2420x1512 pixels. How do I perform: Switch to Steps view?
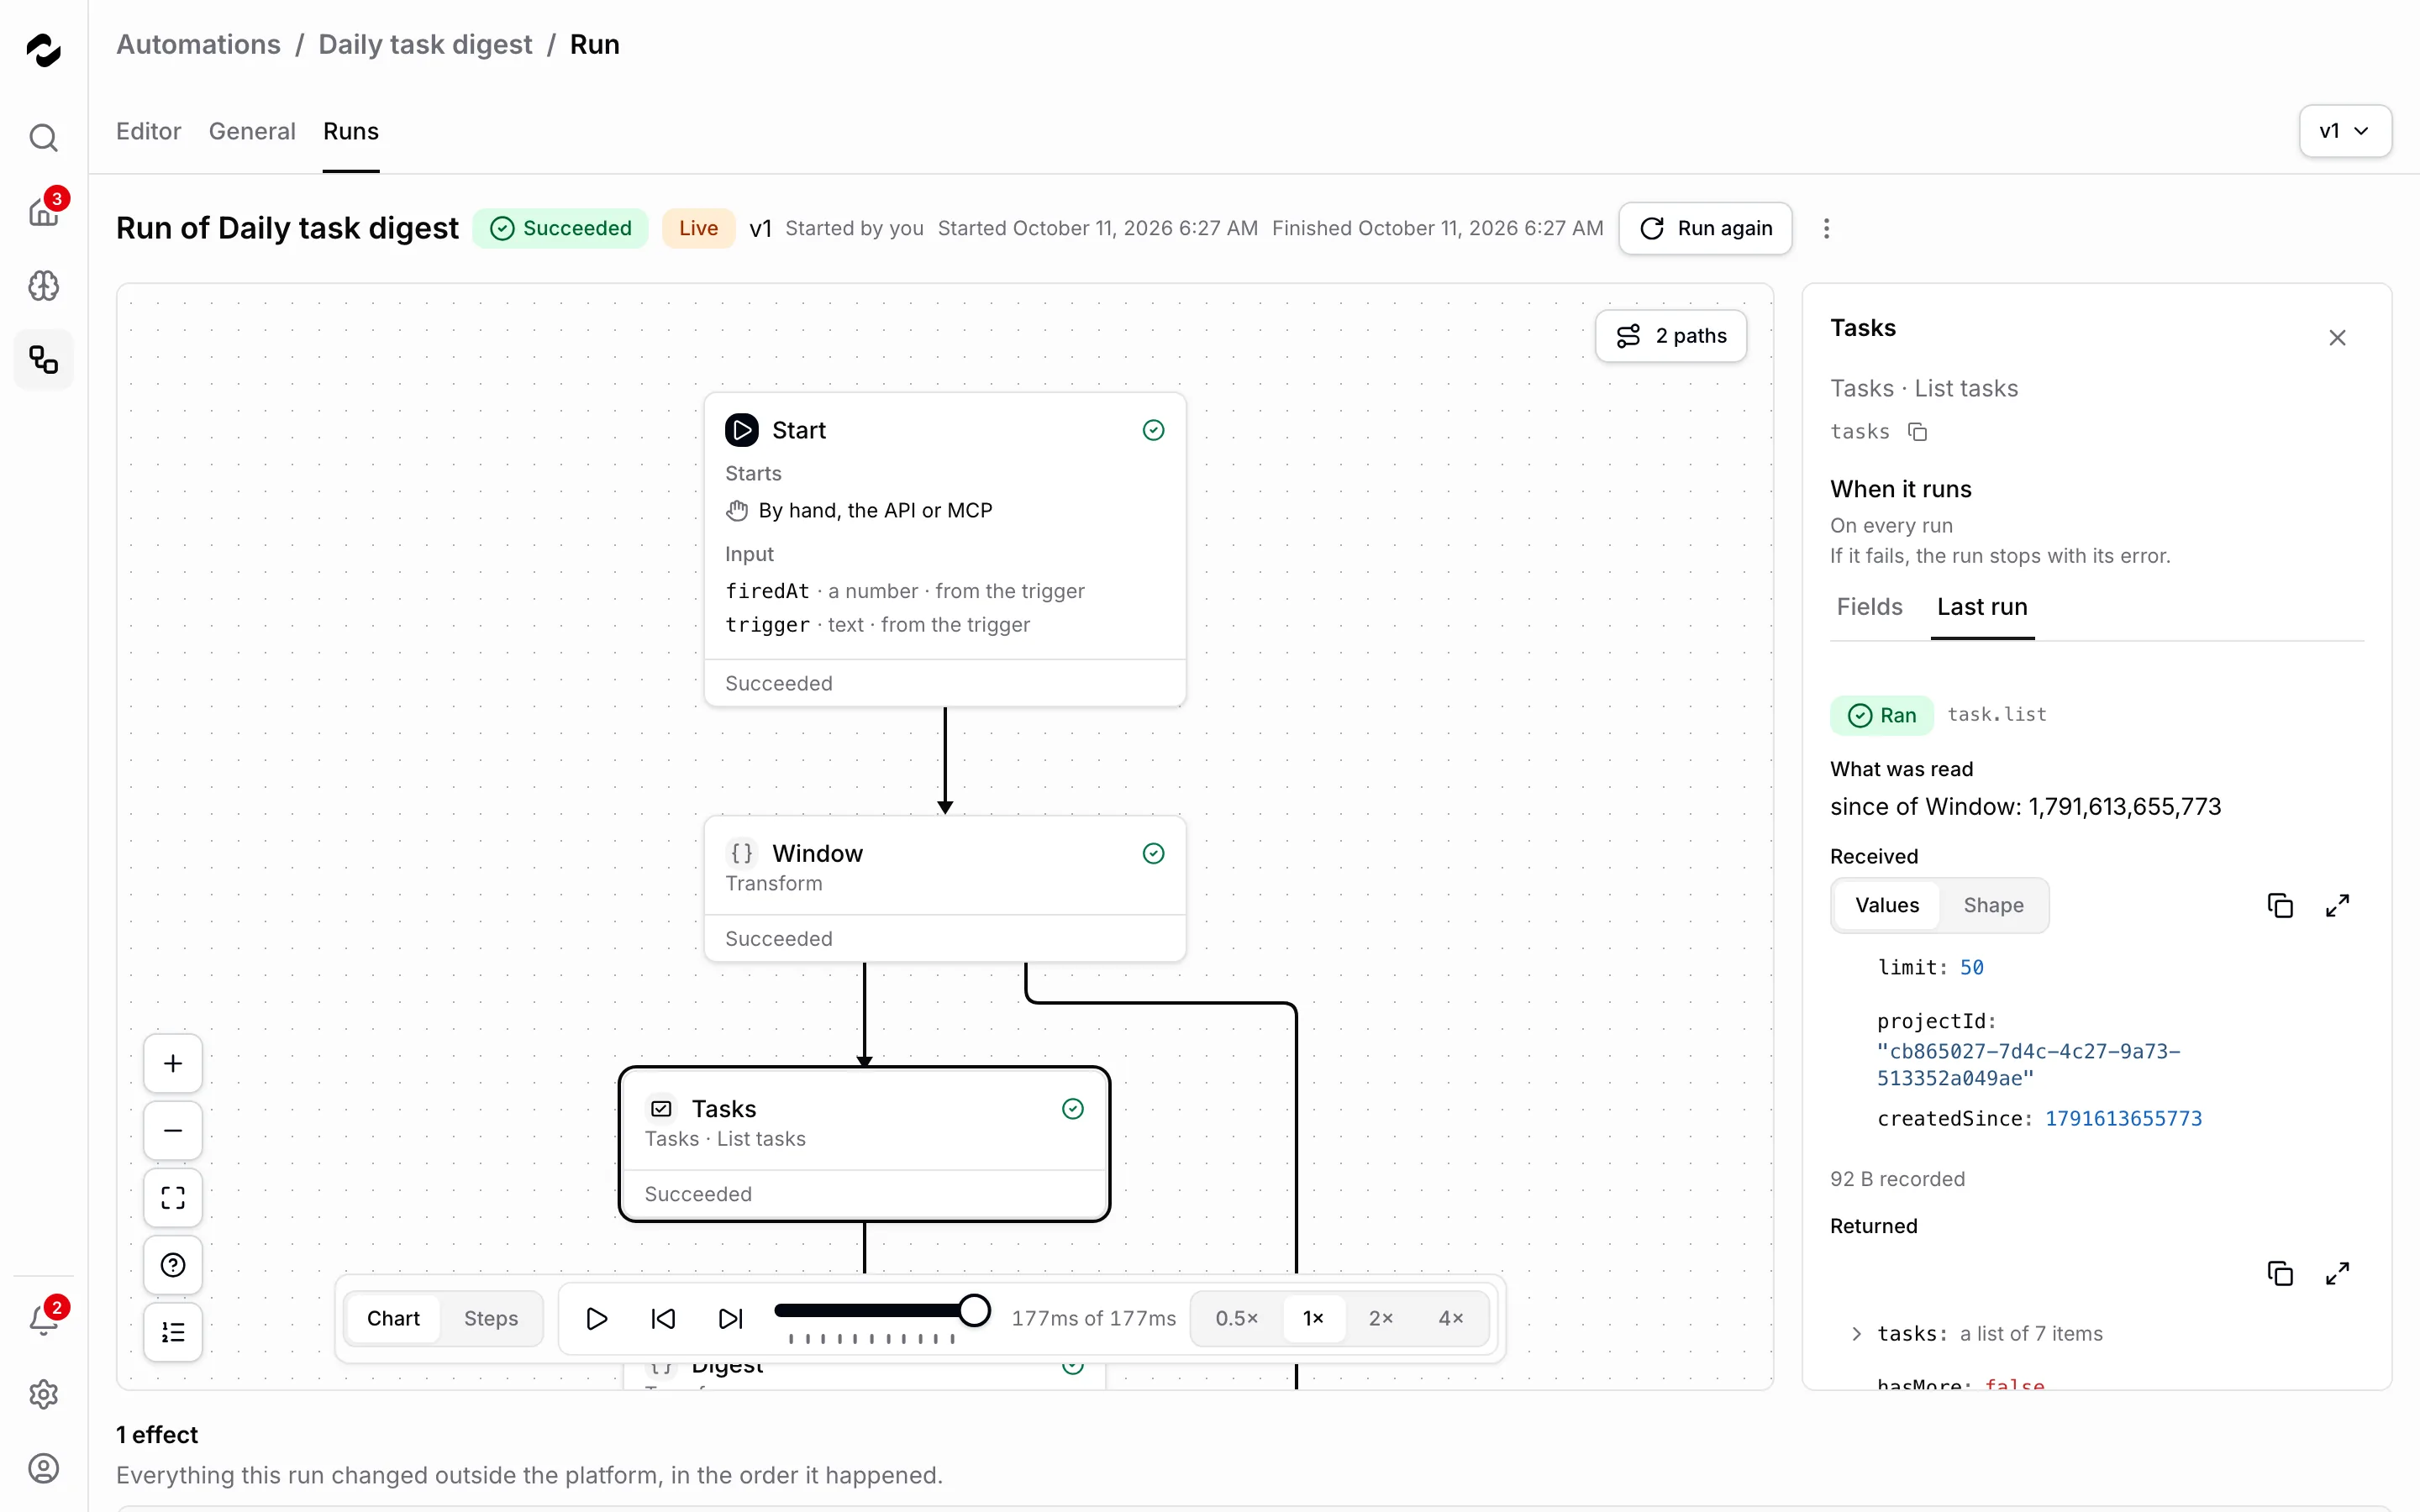(491, 1319)
